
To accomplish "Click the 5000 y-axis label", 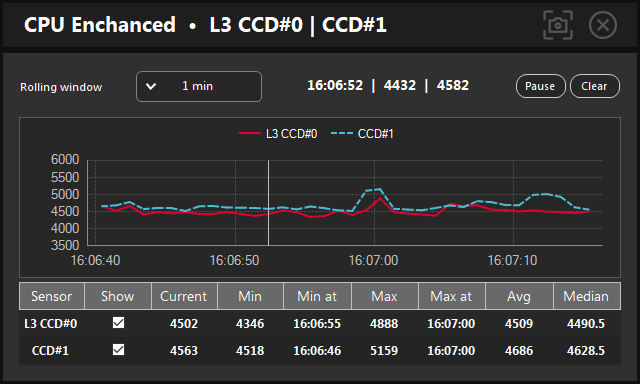I will (65, 194).
